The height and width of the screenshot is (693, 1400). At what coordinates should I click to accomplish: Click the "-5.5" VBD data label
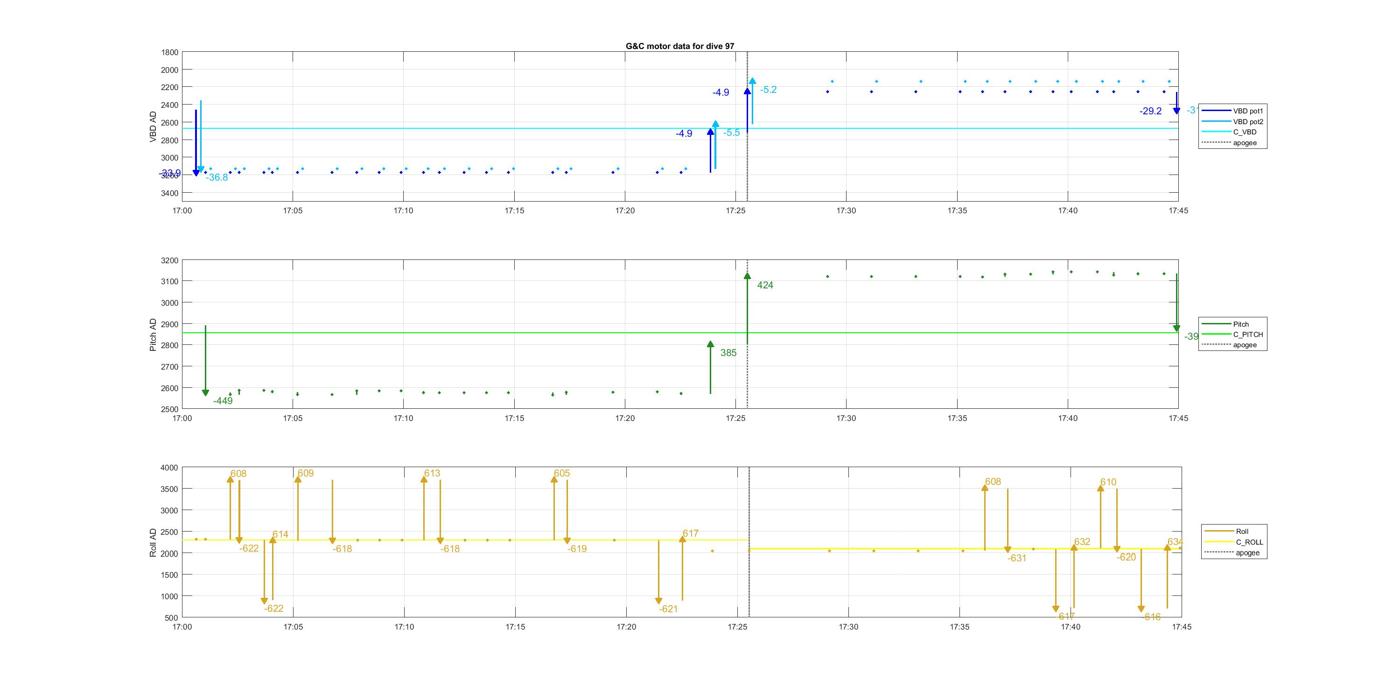point(732,133)
